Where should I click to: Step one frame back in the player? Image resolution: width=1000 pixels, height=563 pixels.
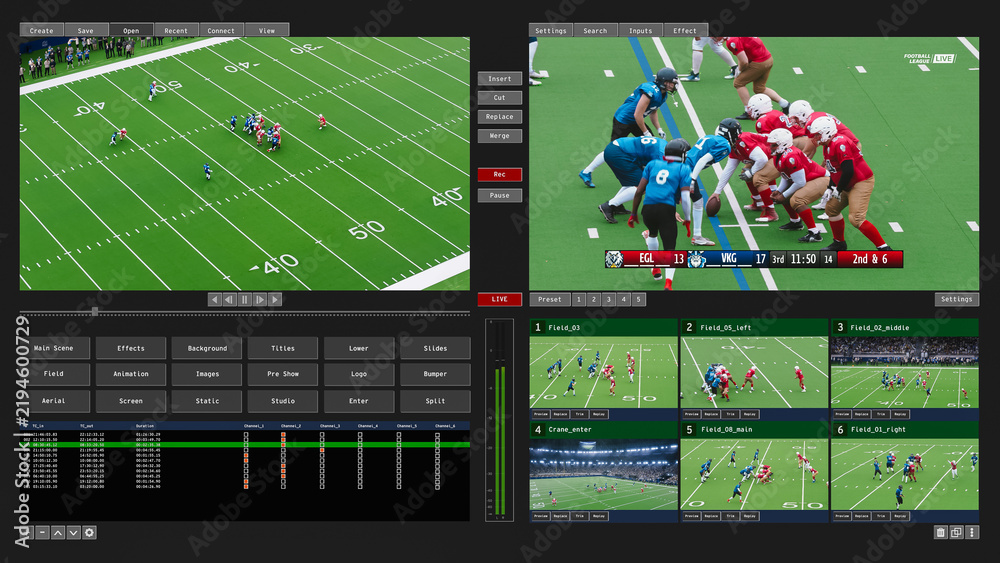click(x=230, y=299)
